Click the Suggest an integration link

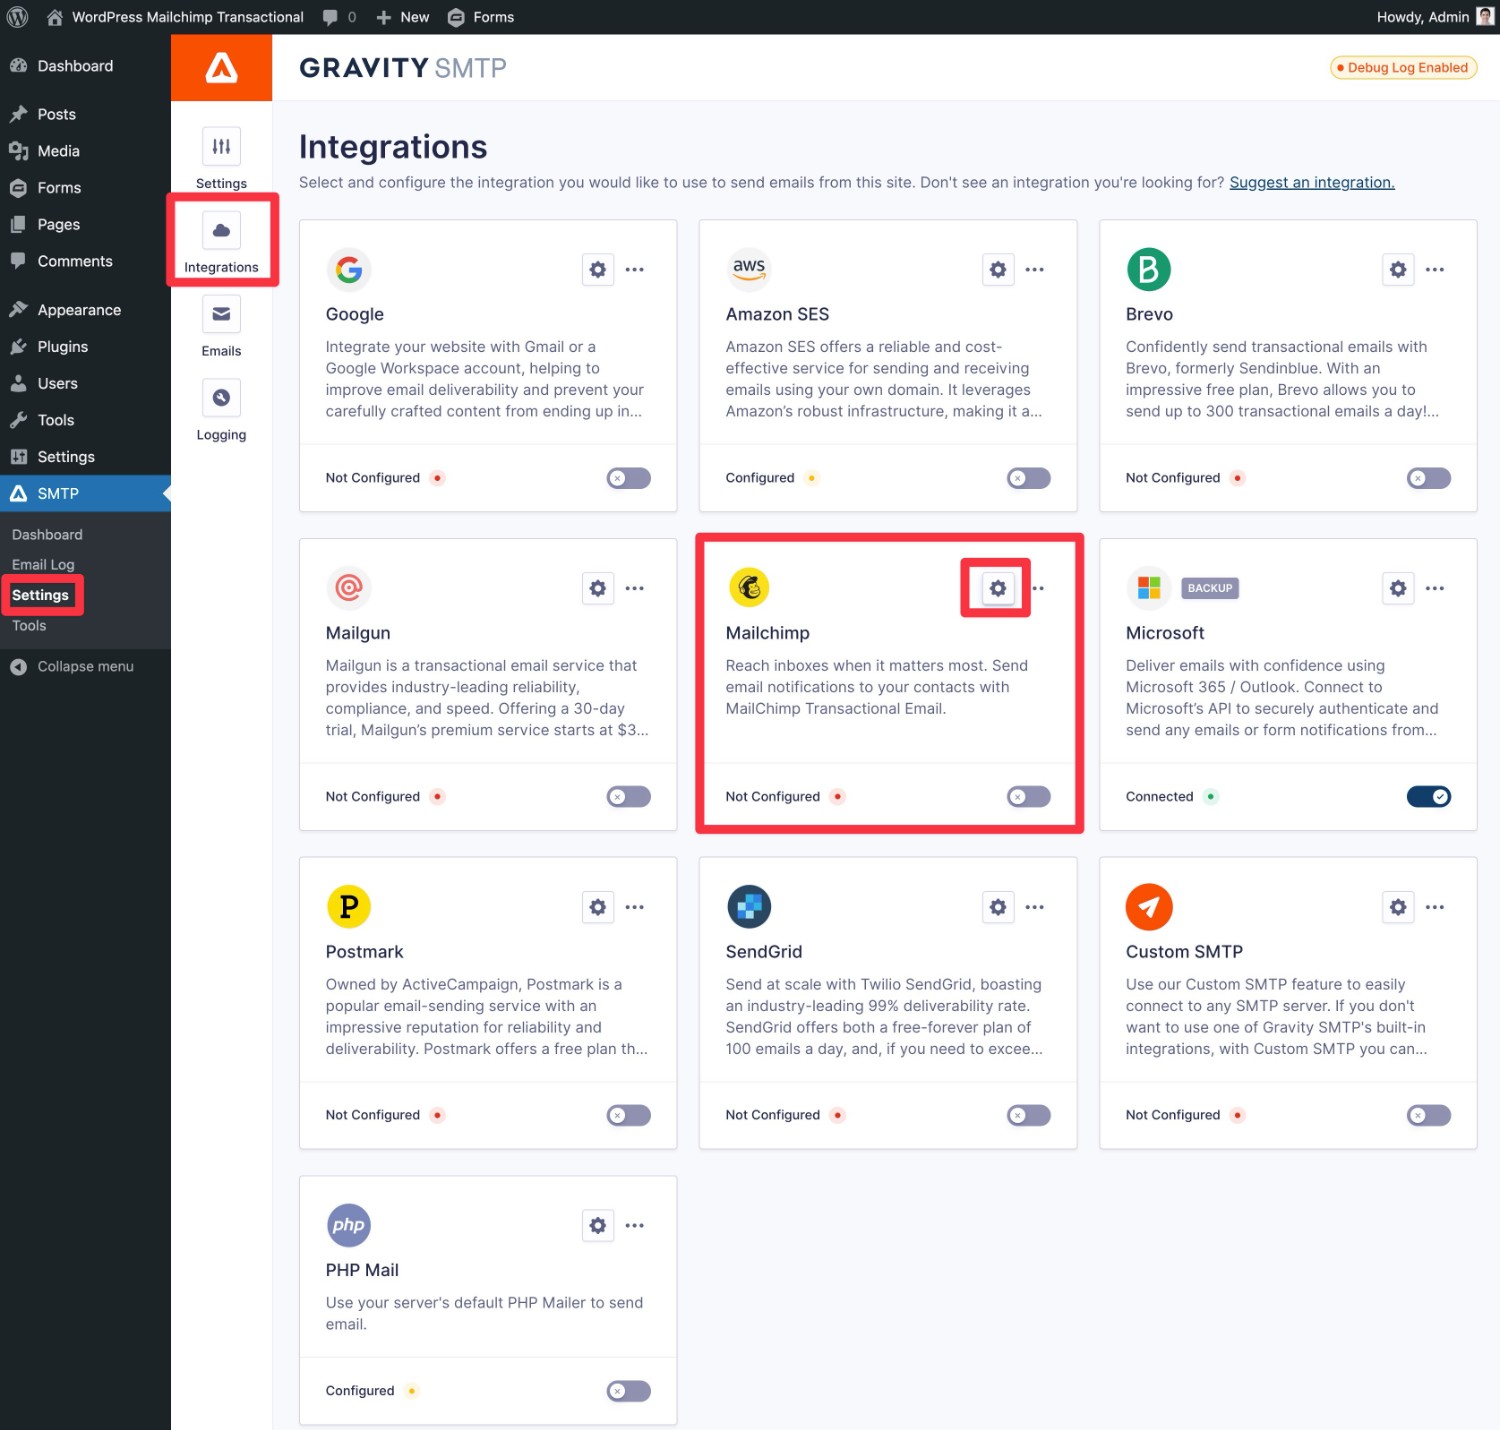1312,182
